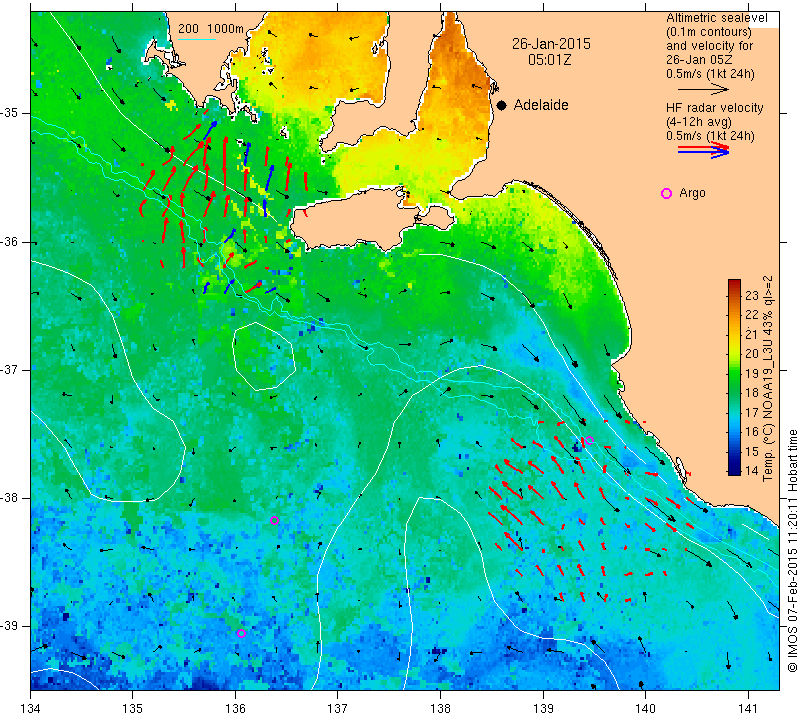Click the 05:01Z time text
Viewport: 800px width, 720px height.
click(549, 60)
